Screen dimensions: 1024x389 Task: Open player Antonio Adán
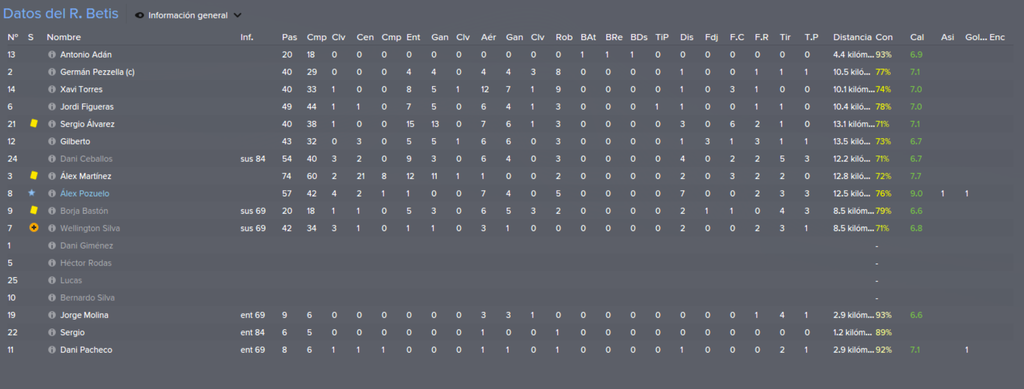pos(86,55)
